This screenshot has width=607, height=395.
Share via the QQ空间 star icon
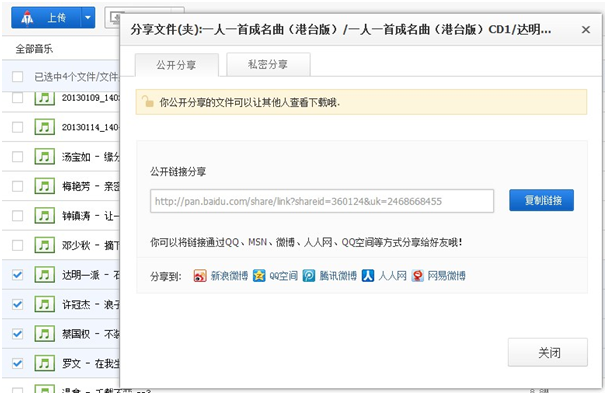tap(259, 276)
